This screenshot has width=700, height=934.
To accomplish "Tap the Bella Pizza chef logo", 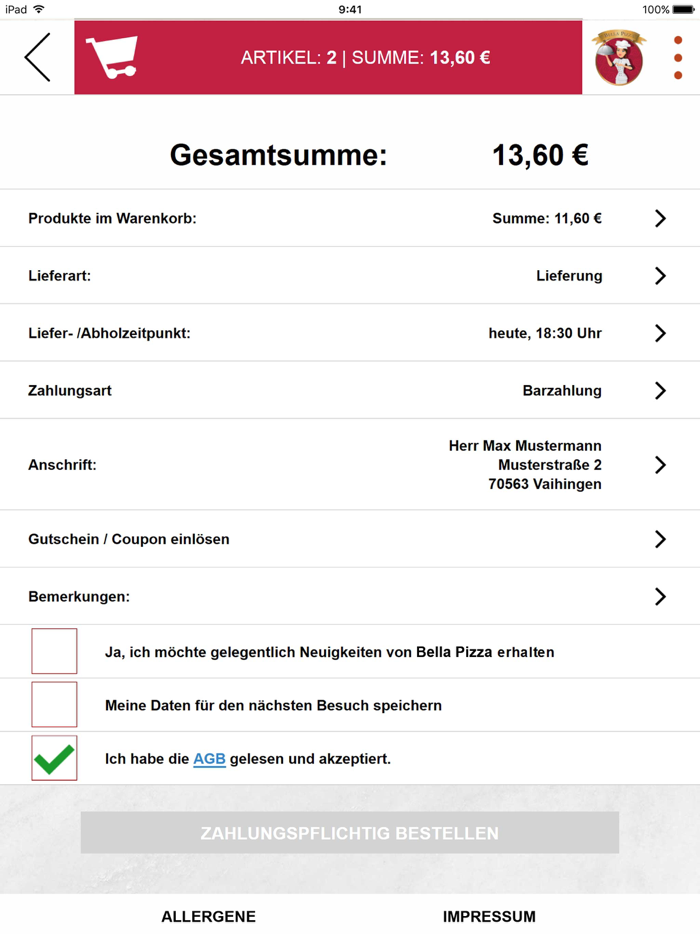I will (619, 57).
